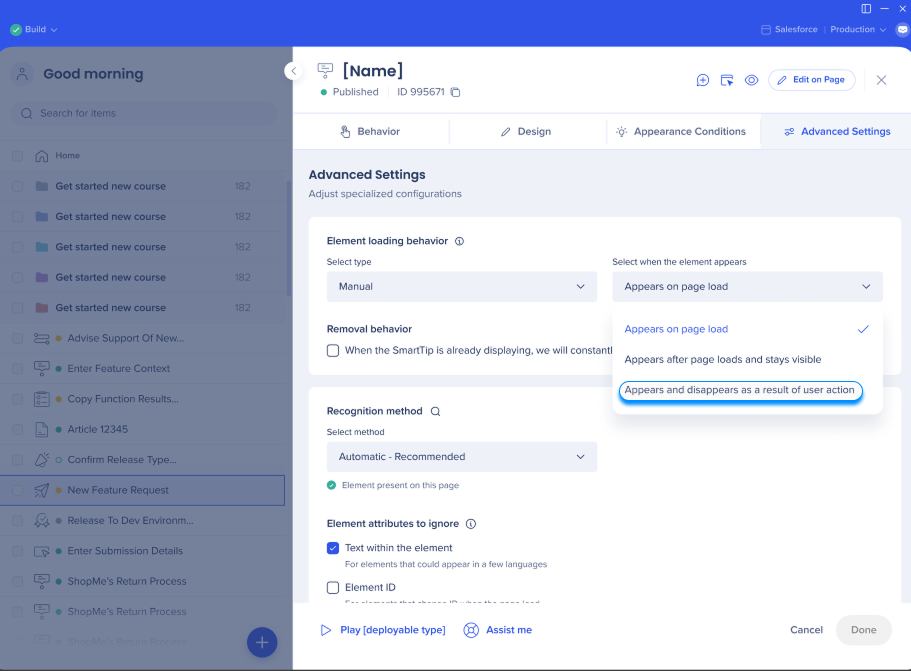Screen dimensions: 911x671
Task: Click the eye preview icon
Action: click(751, 80)
